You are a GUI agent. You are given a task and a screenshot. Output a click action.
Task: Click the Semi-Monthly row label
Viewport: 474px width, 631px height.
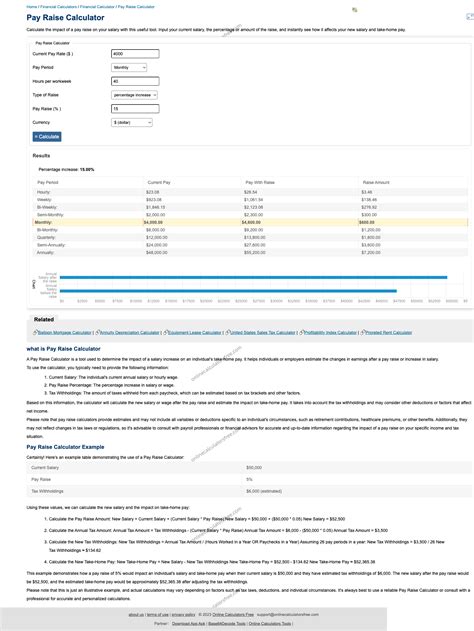point(50,215)
